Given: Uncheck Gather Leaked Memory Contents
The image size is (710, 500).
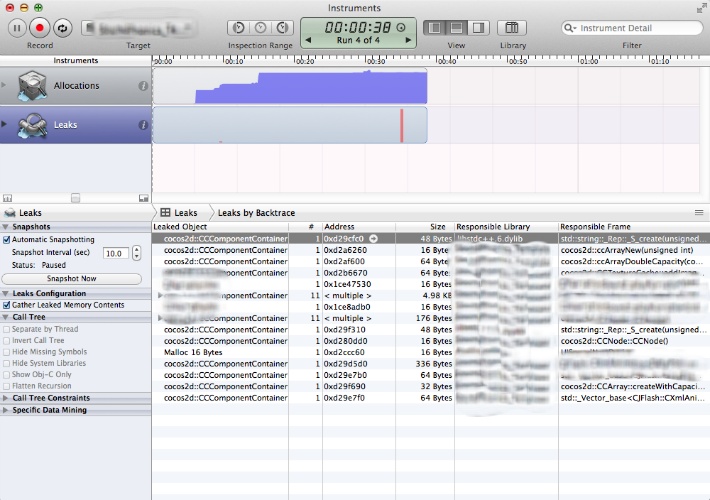Looking at the screenshot, I should click(7, 304).
